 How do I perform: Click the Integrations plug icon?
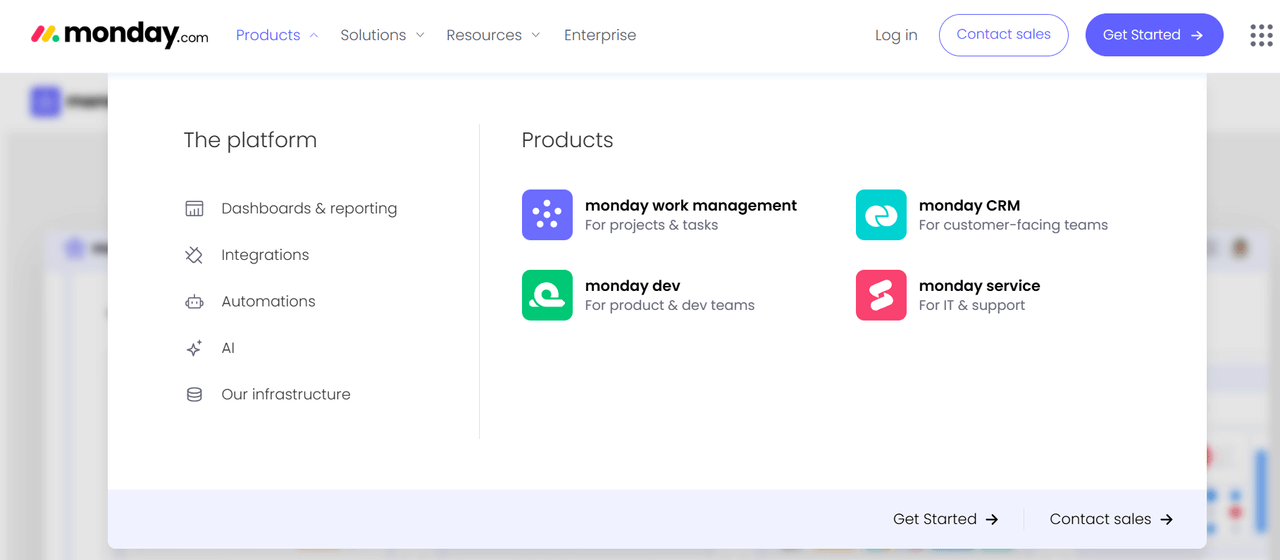click(x=194, y=255)
